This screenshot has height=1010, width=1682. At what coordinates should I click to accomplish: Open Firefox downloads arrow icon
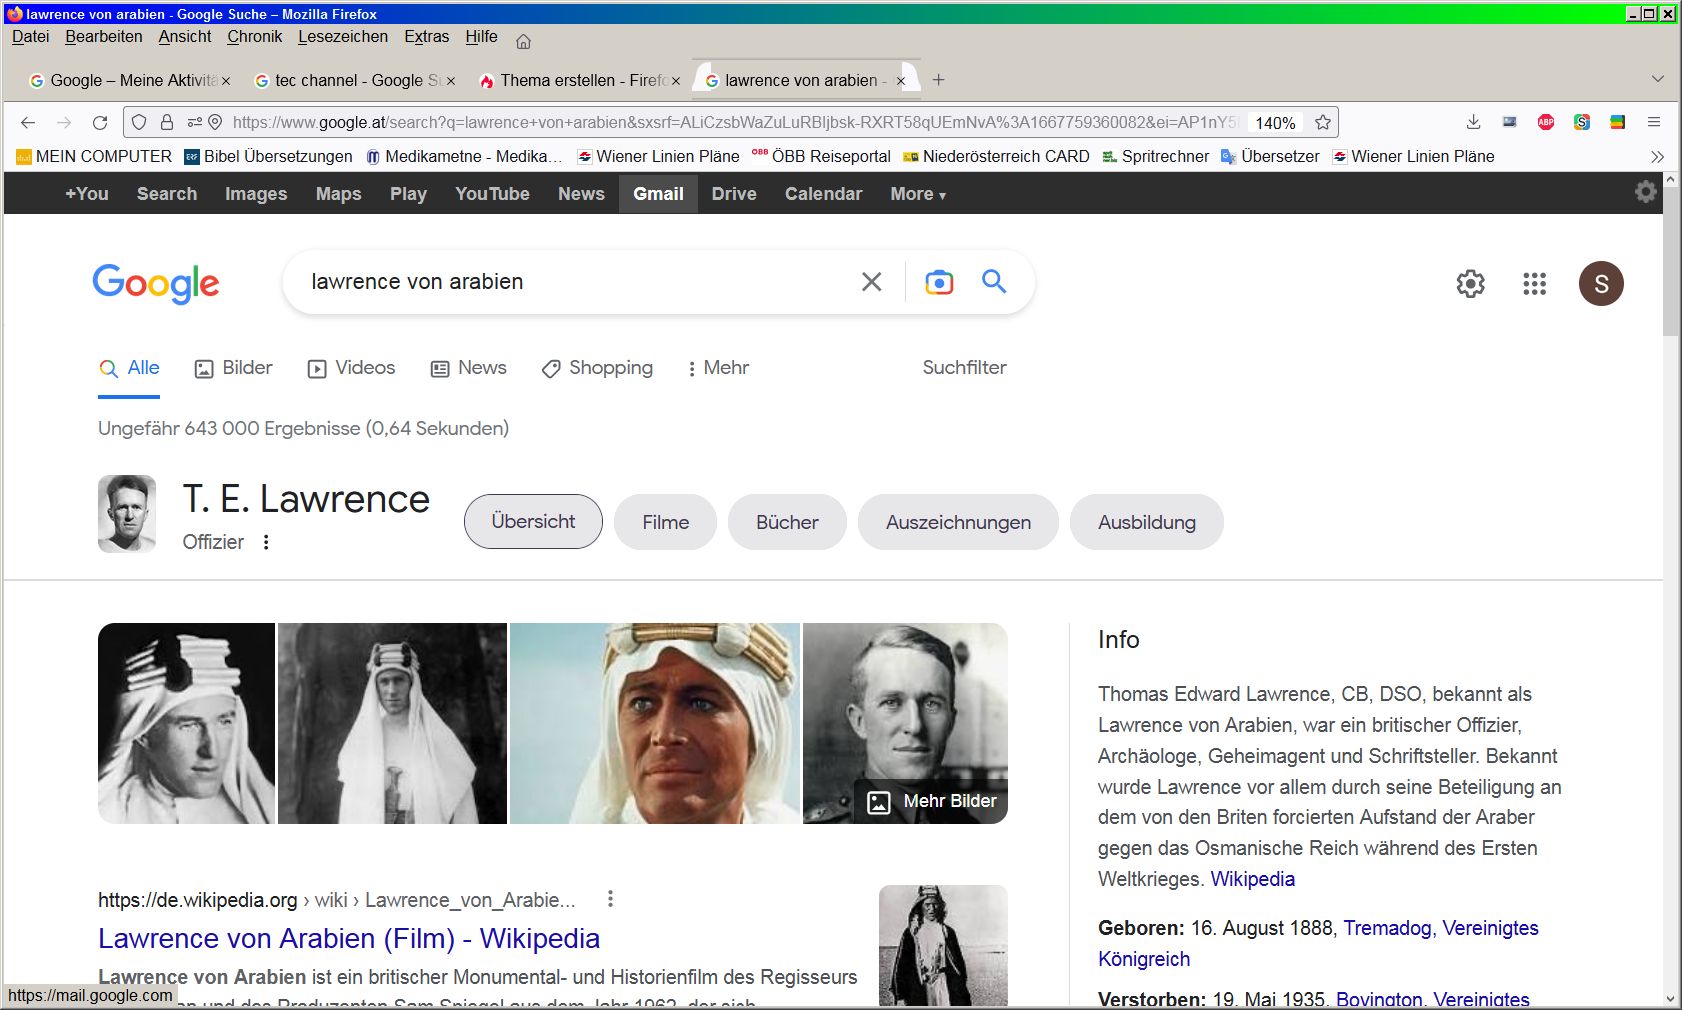point(1473,122)
